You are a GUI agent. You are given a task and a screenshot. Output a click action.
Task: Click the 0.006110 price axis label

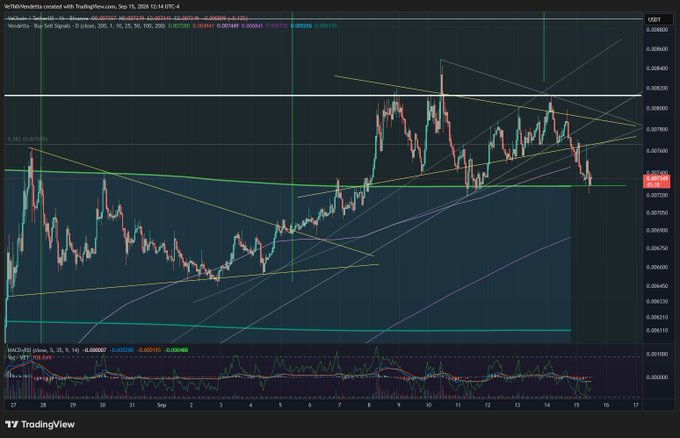tap(656, 330)
